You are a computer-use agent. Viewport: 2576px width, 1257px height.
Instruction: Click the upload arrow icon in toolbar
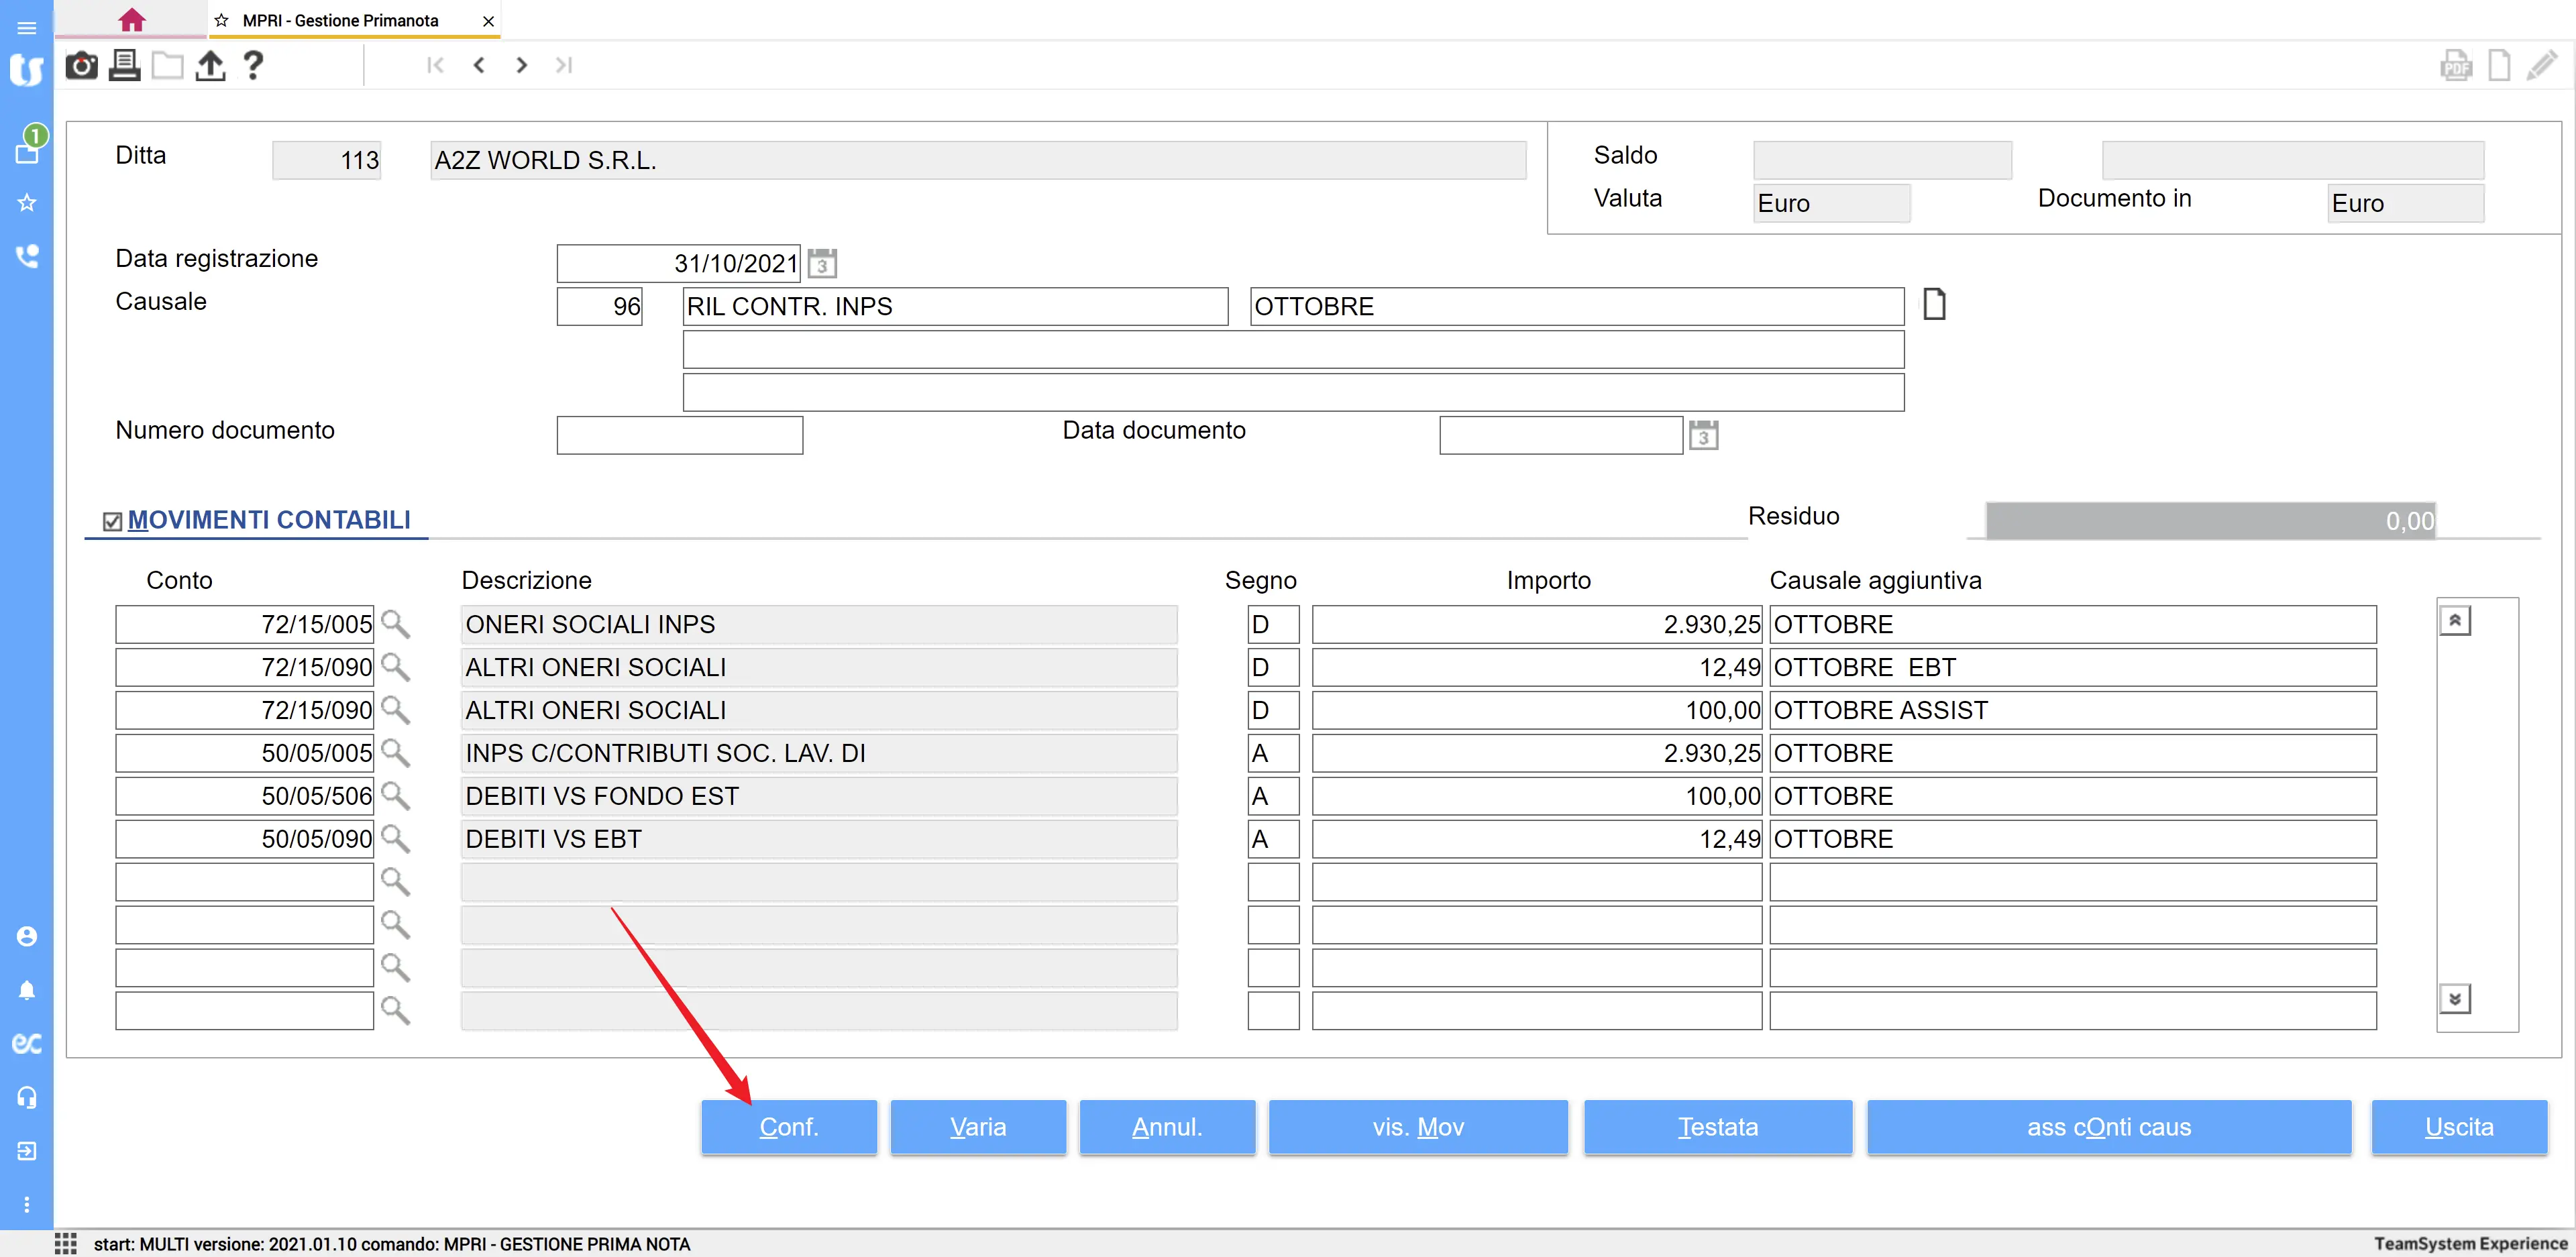(x=210, y=66)
